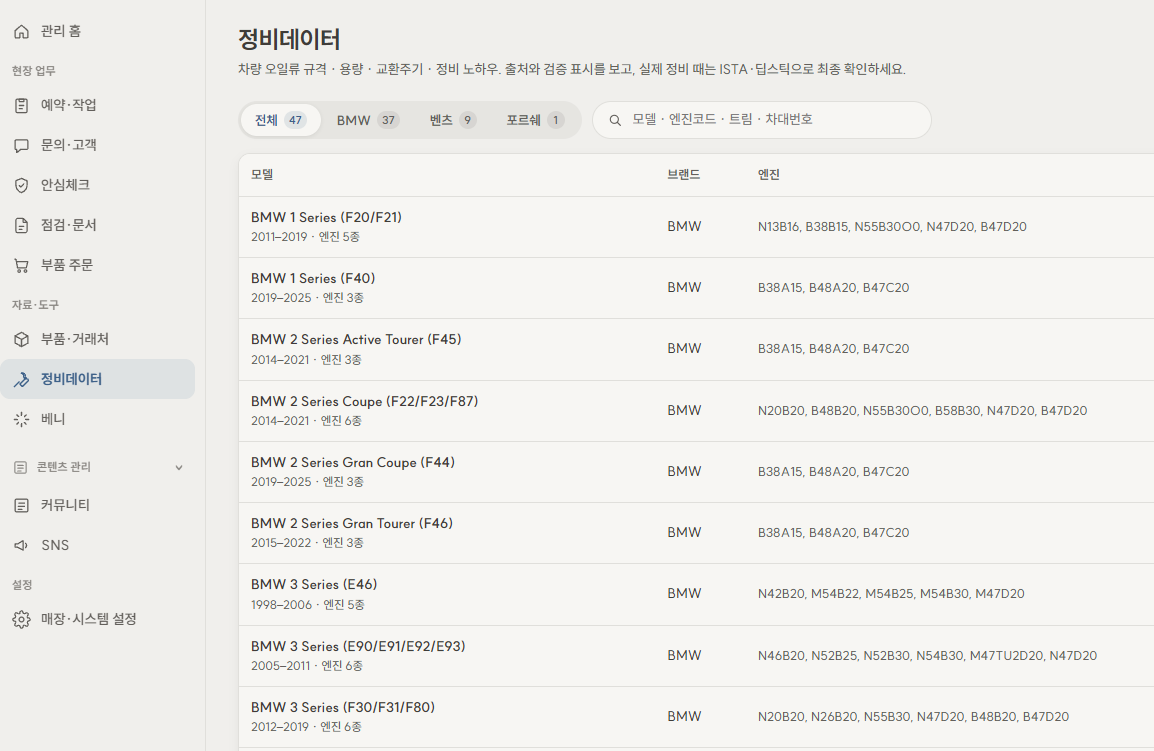
Task: Select 정비데이터 sidebar label
Action: [x=71, y=378]
